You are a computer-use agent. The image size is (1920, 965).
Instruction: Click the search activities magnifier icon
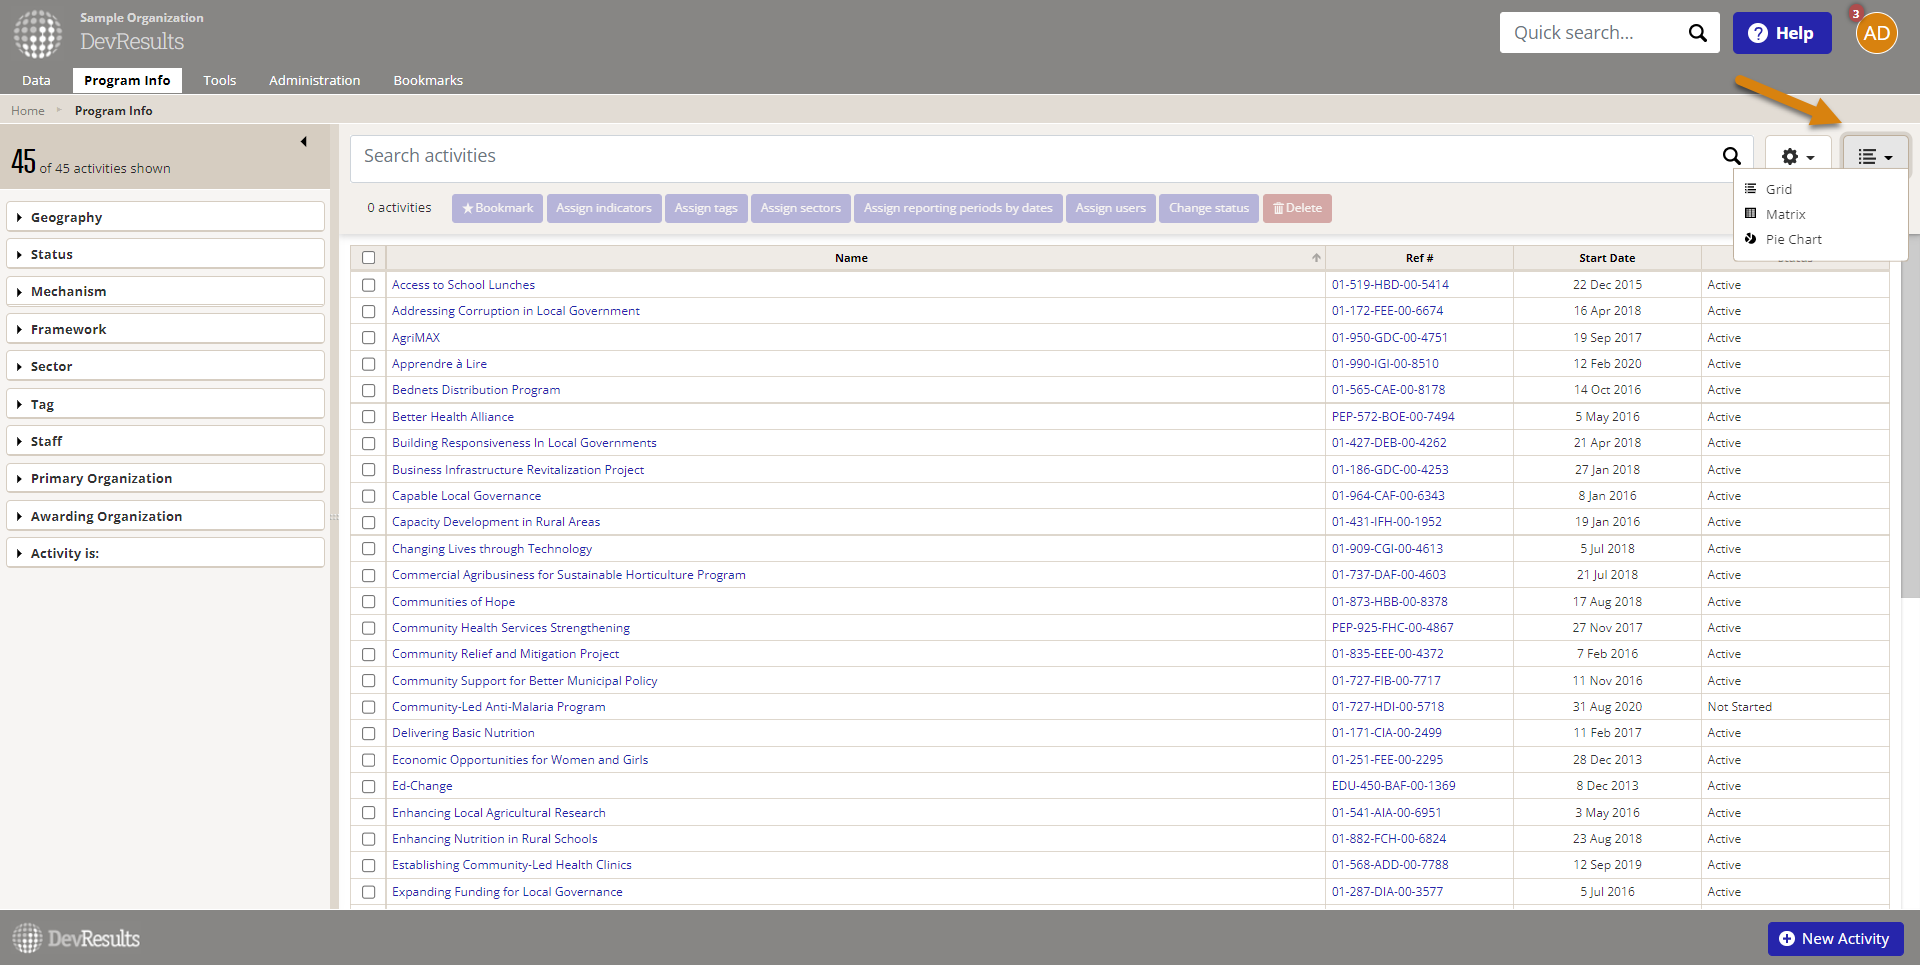[1731, 156]
